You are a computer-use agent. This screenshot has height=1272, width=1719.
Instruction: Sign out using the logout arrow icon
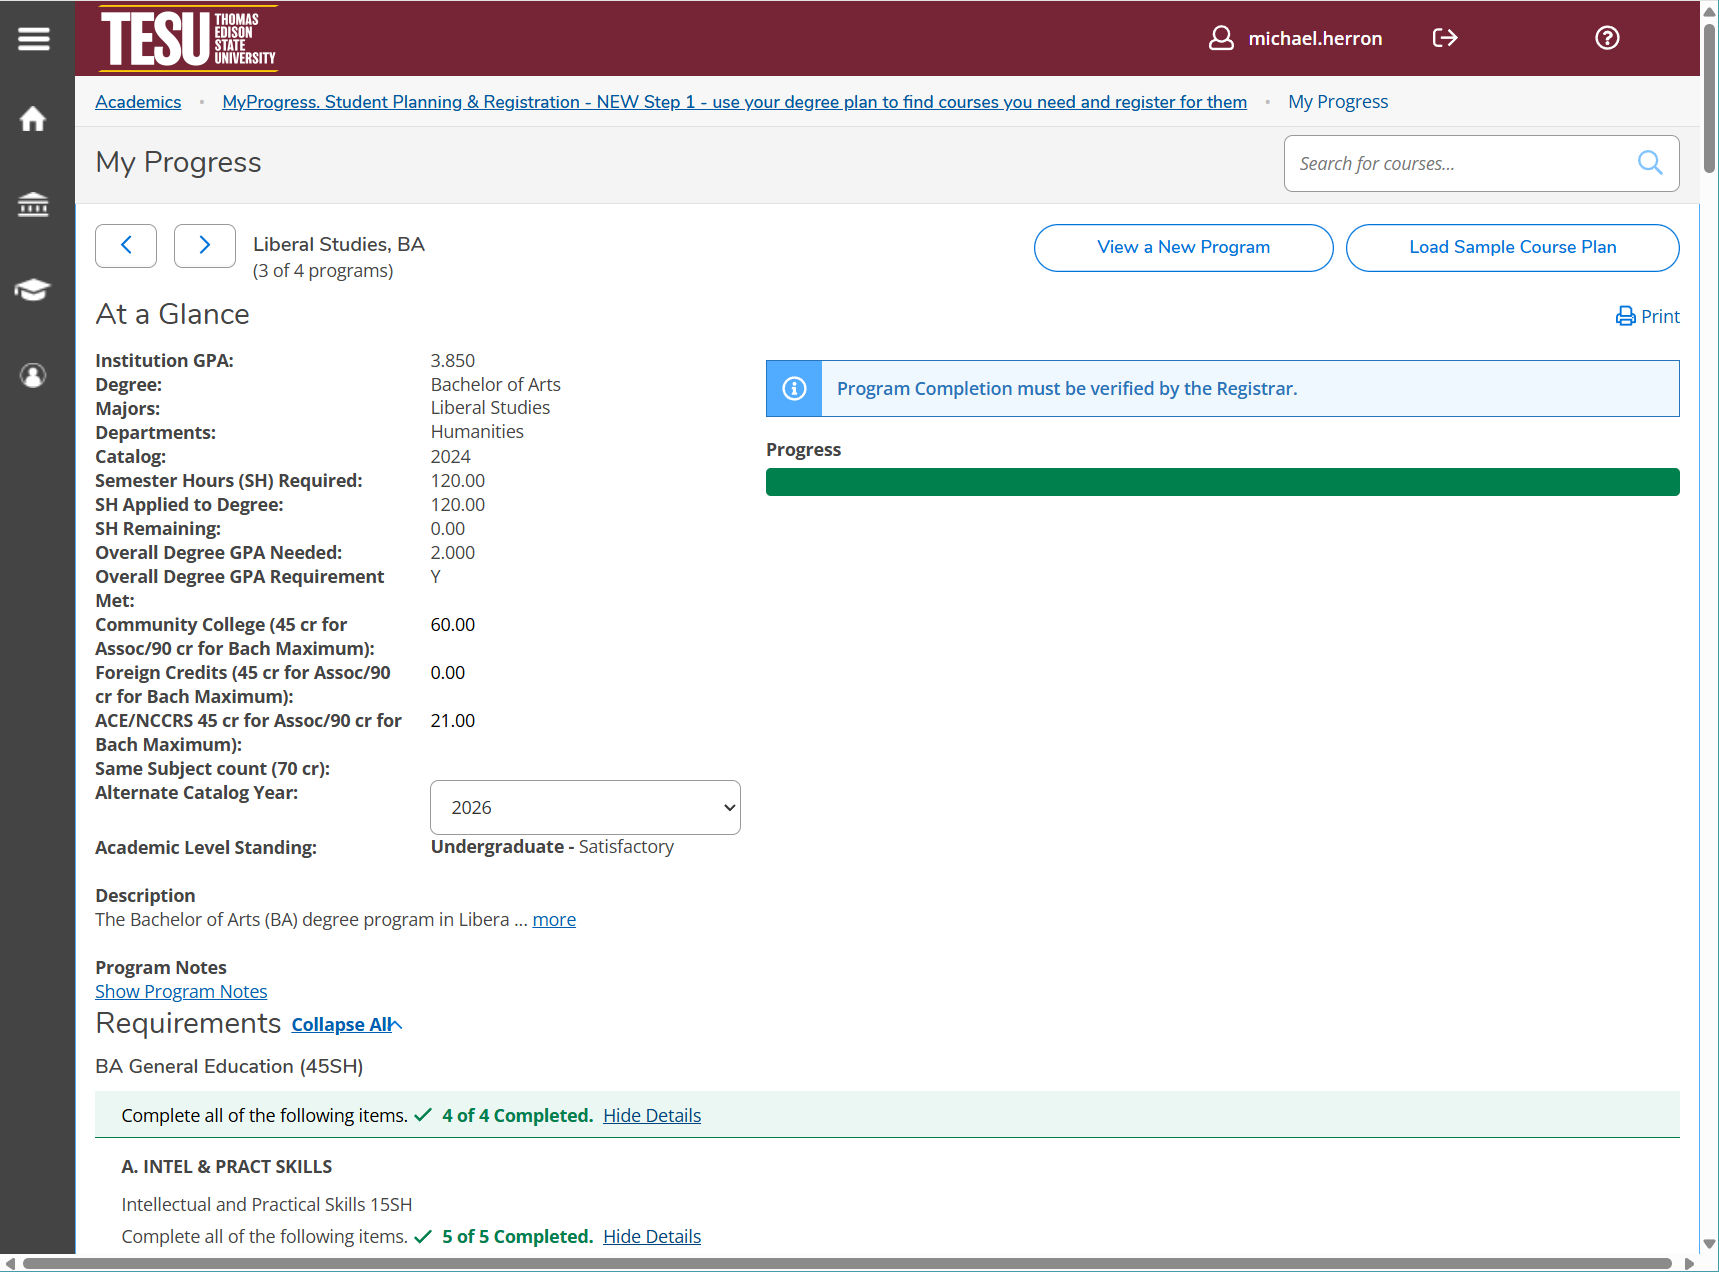click(x=1445, y=38)
